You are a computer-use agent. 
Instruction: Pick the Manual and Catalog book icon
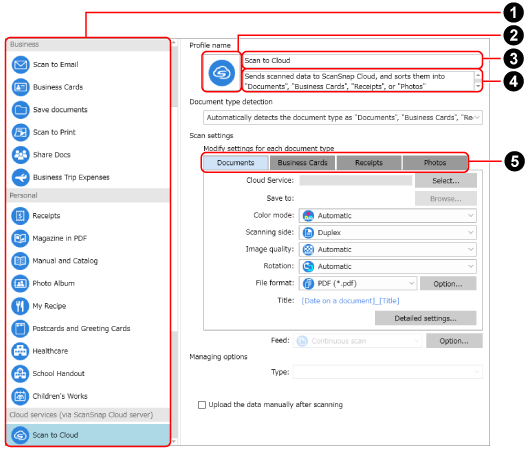(20, 261)
